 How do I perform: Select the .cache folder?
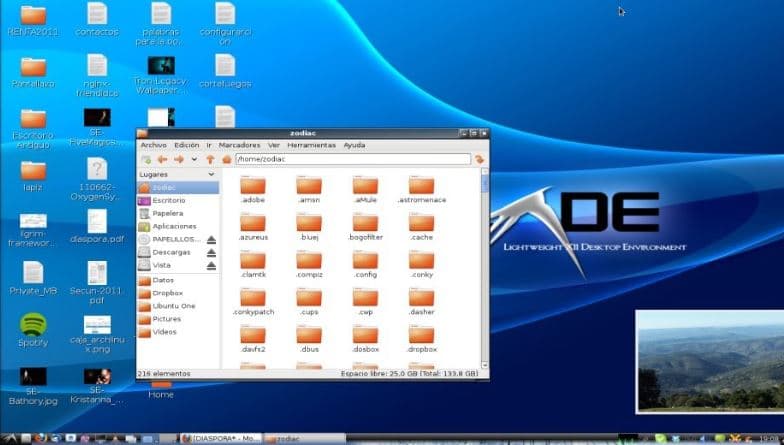click(x=422, y=228)
